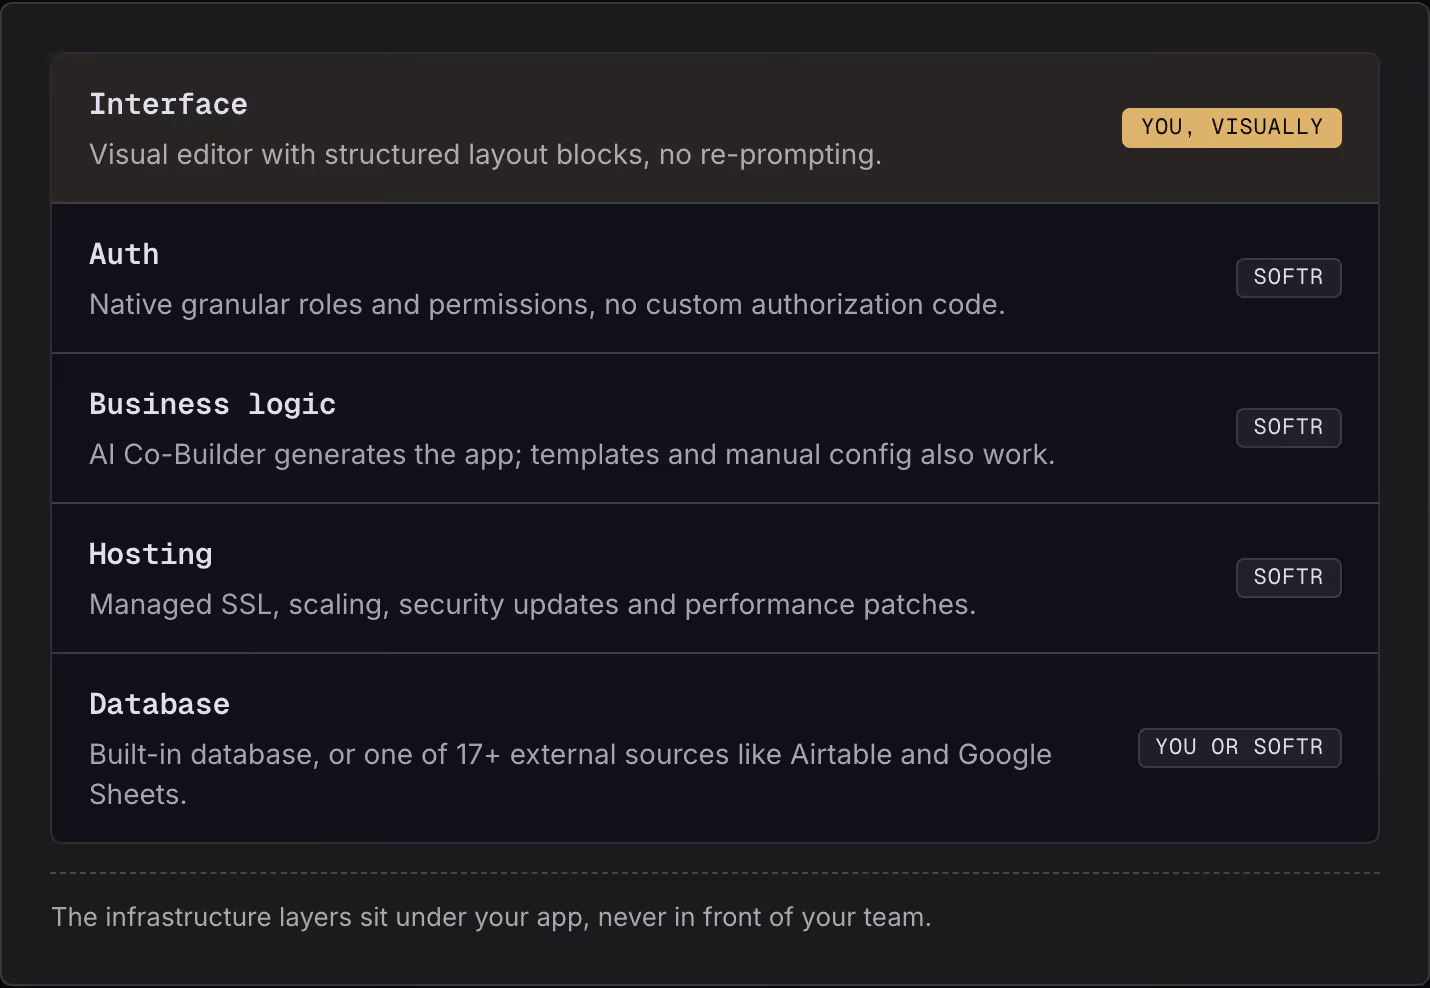Click the 'Auth' heading
This screenshot has width=1430, height=988.
(x=124, y=254)
